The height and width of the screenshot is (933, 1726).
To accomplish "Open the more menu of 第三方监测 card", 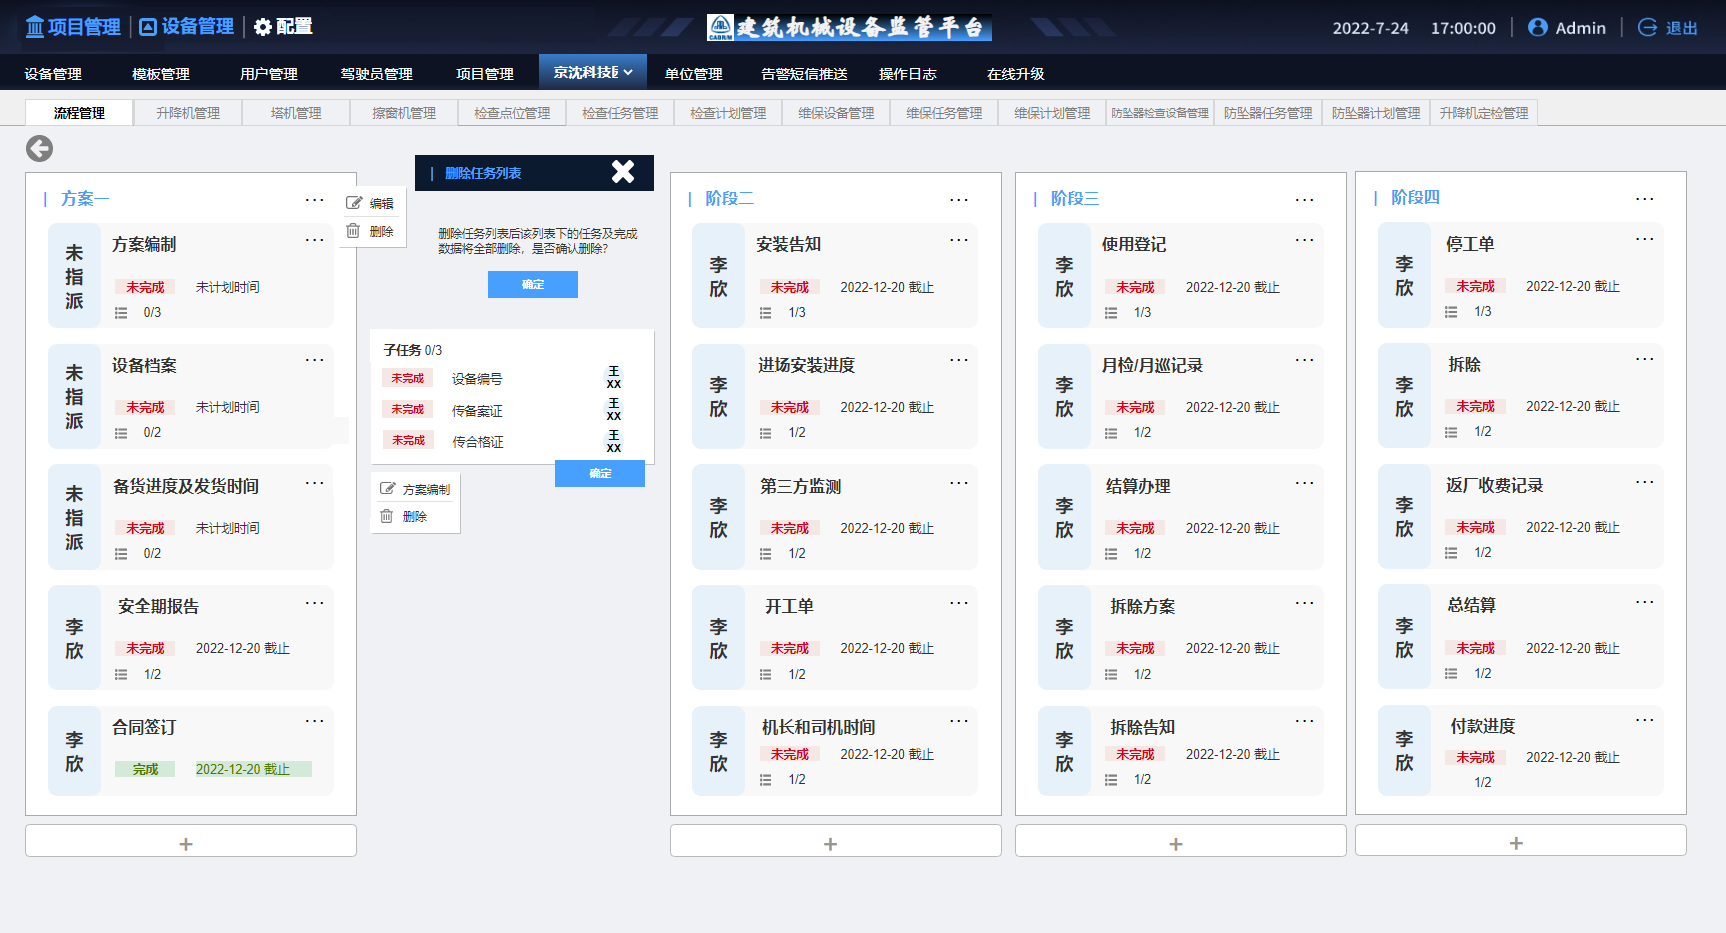I will pos(959,483).
